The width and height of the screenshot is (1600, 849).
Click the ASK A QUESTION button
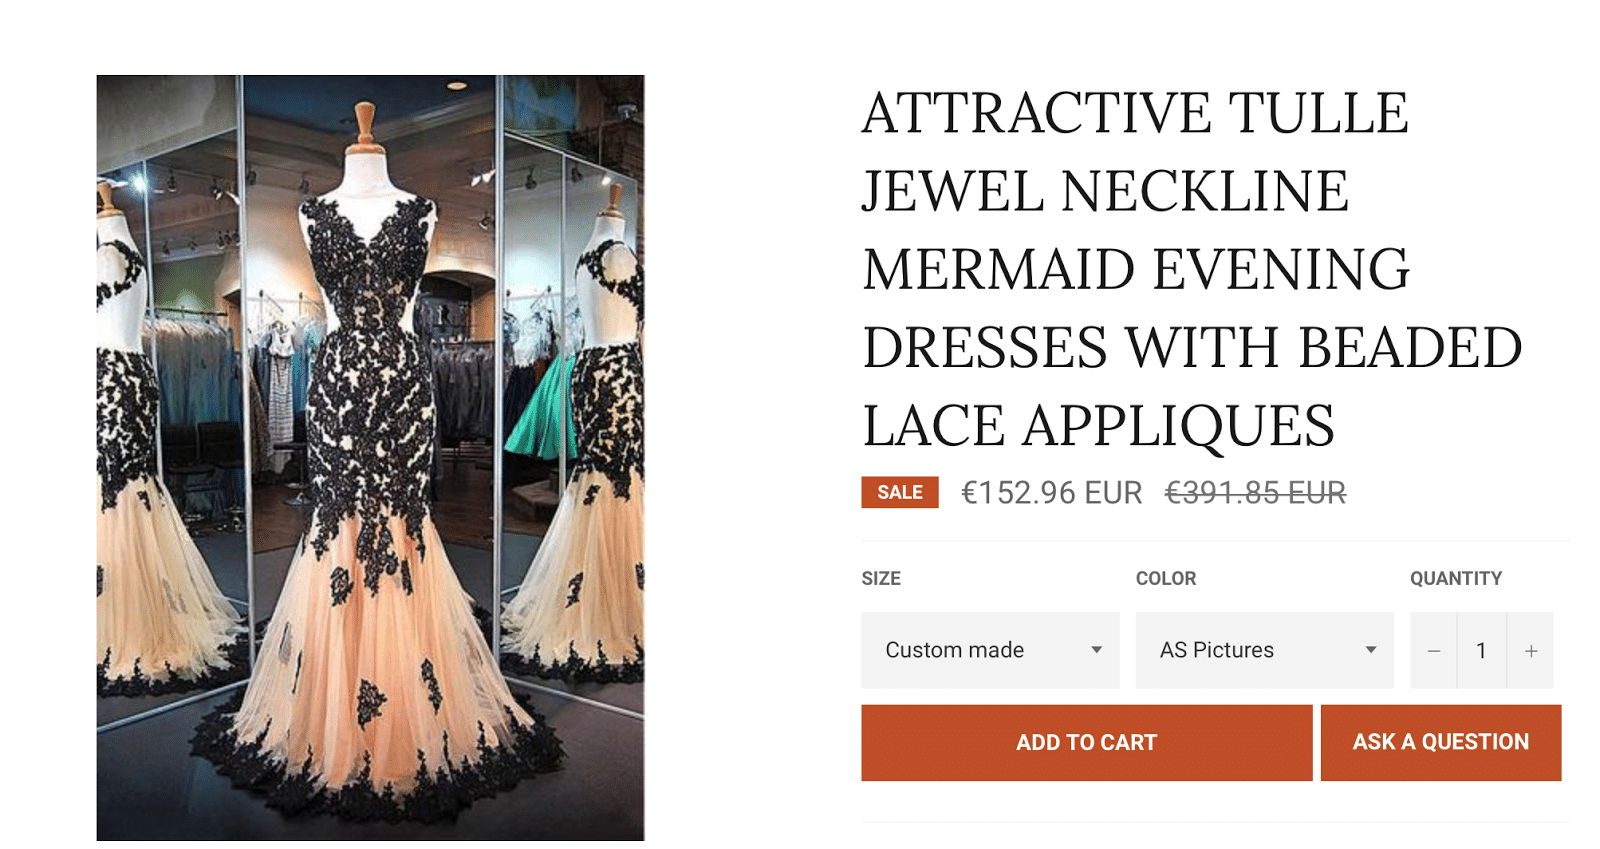(1441, 743)
